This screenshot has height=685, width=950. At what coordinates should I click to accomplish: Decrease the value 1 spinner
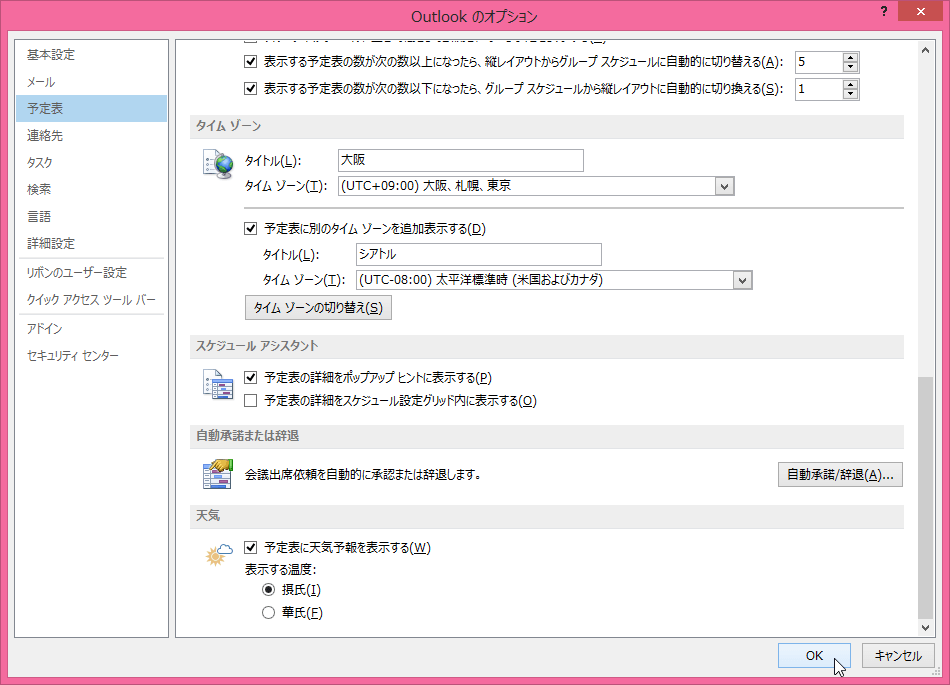(851, 93)
